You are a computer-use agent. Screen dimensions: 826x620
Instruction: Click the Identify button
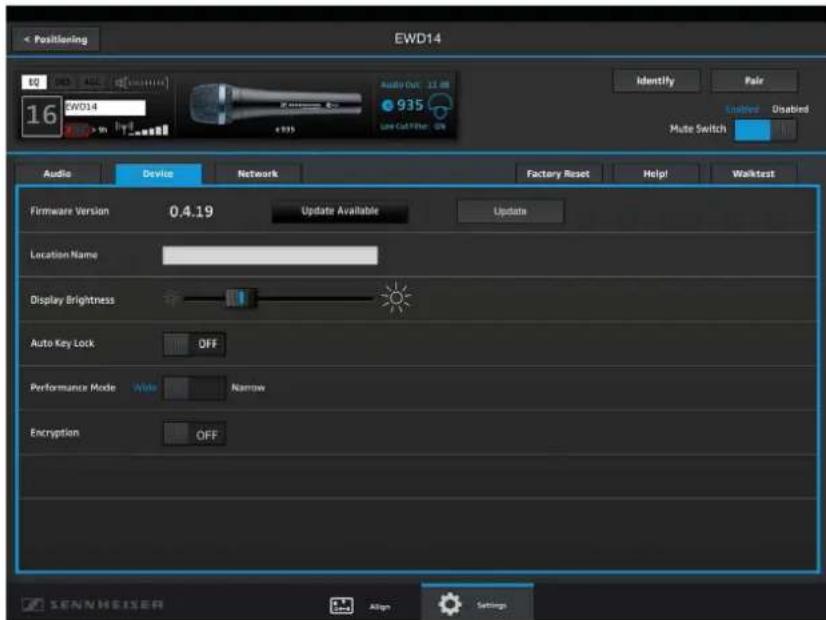(x=655, y=81)
